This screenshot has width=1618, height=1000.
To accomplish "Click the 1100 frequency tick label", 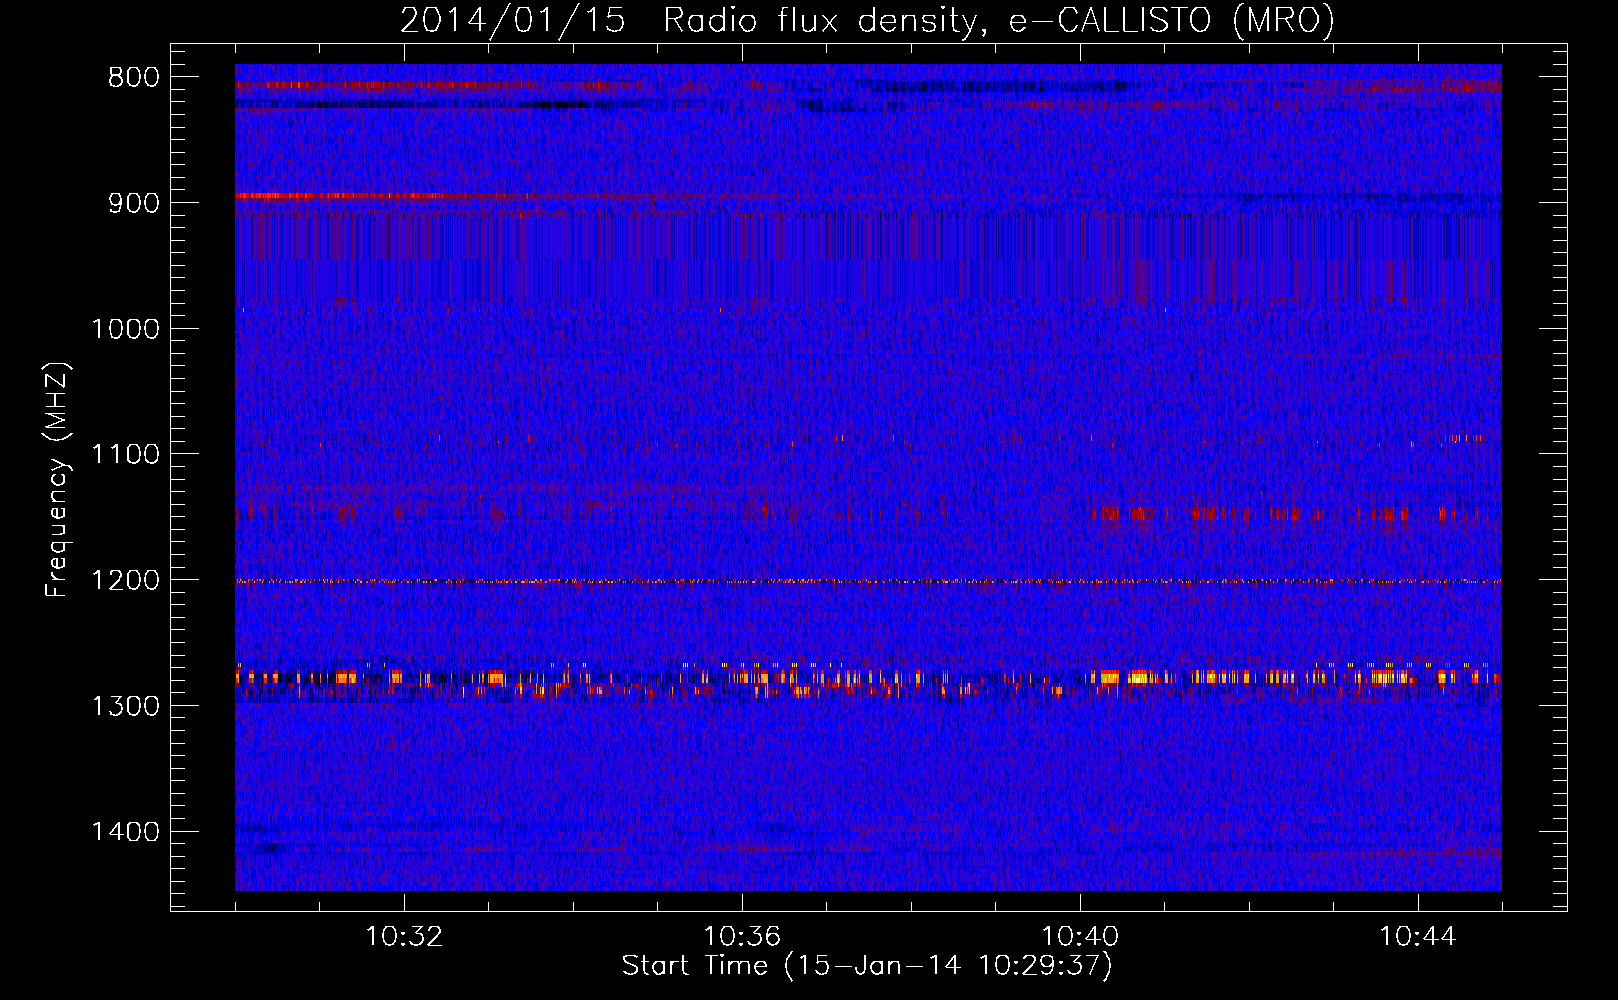I will point(125,455).
